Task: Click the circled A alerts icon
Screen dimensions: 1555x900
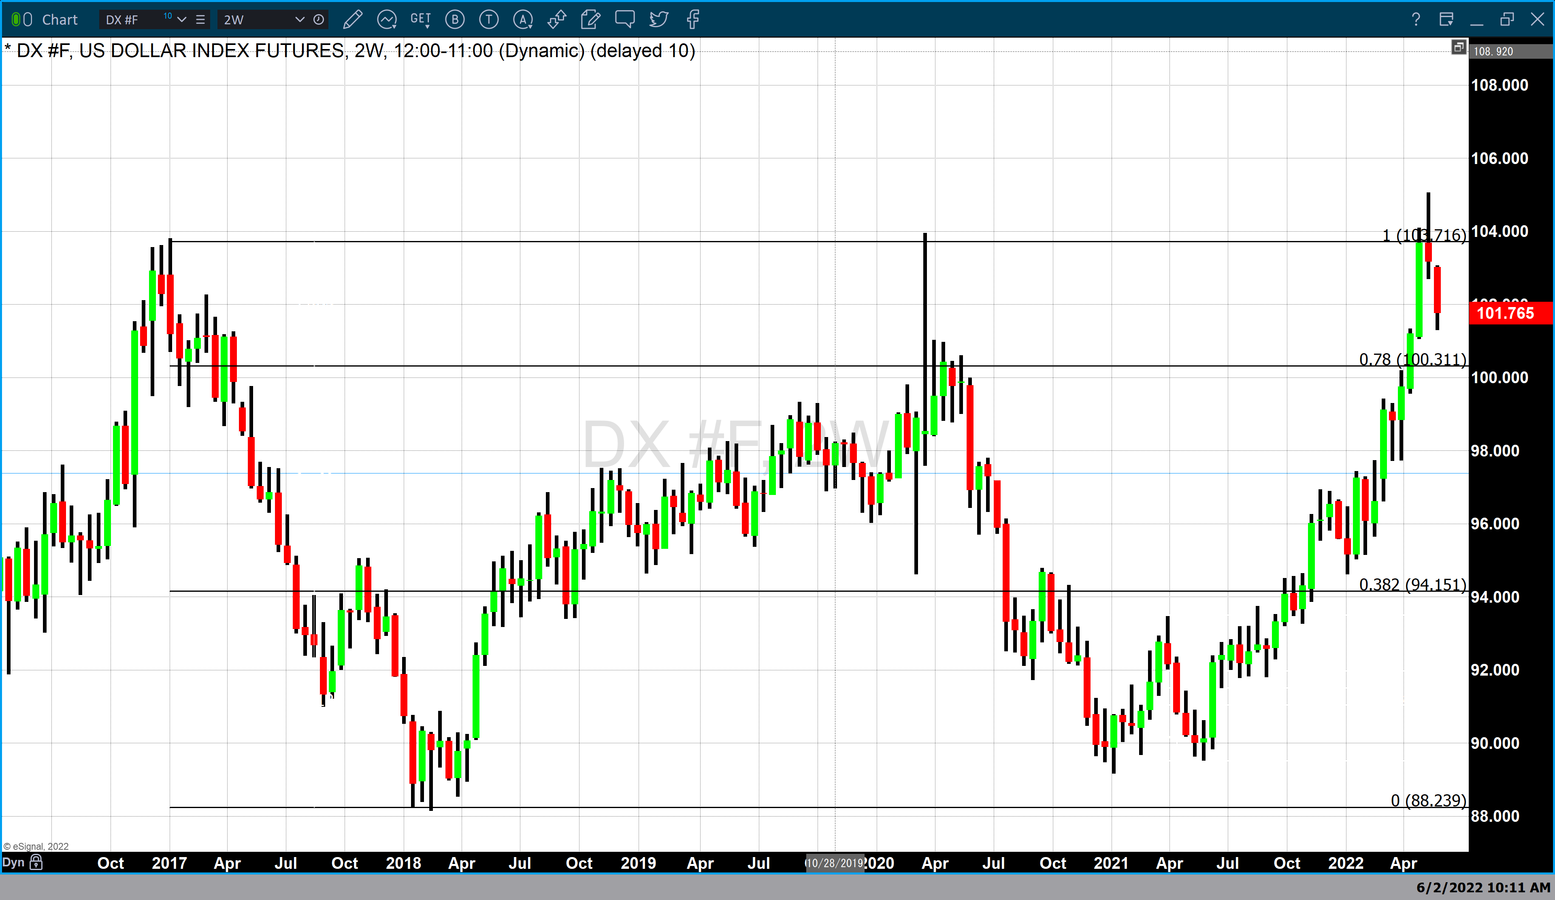Action: (523, 19)
